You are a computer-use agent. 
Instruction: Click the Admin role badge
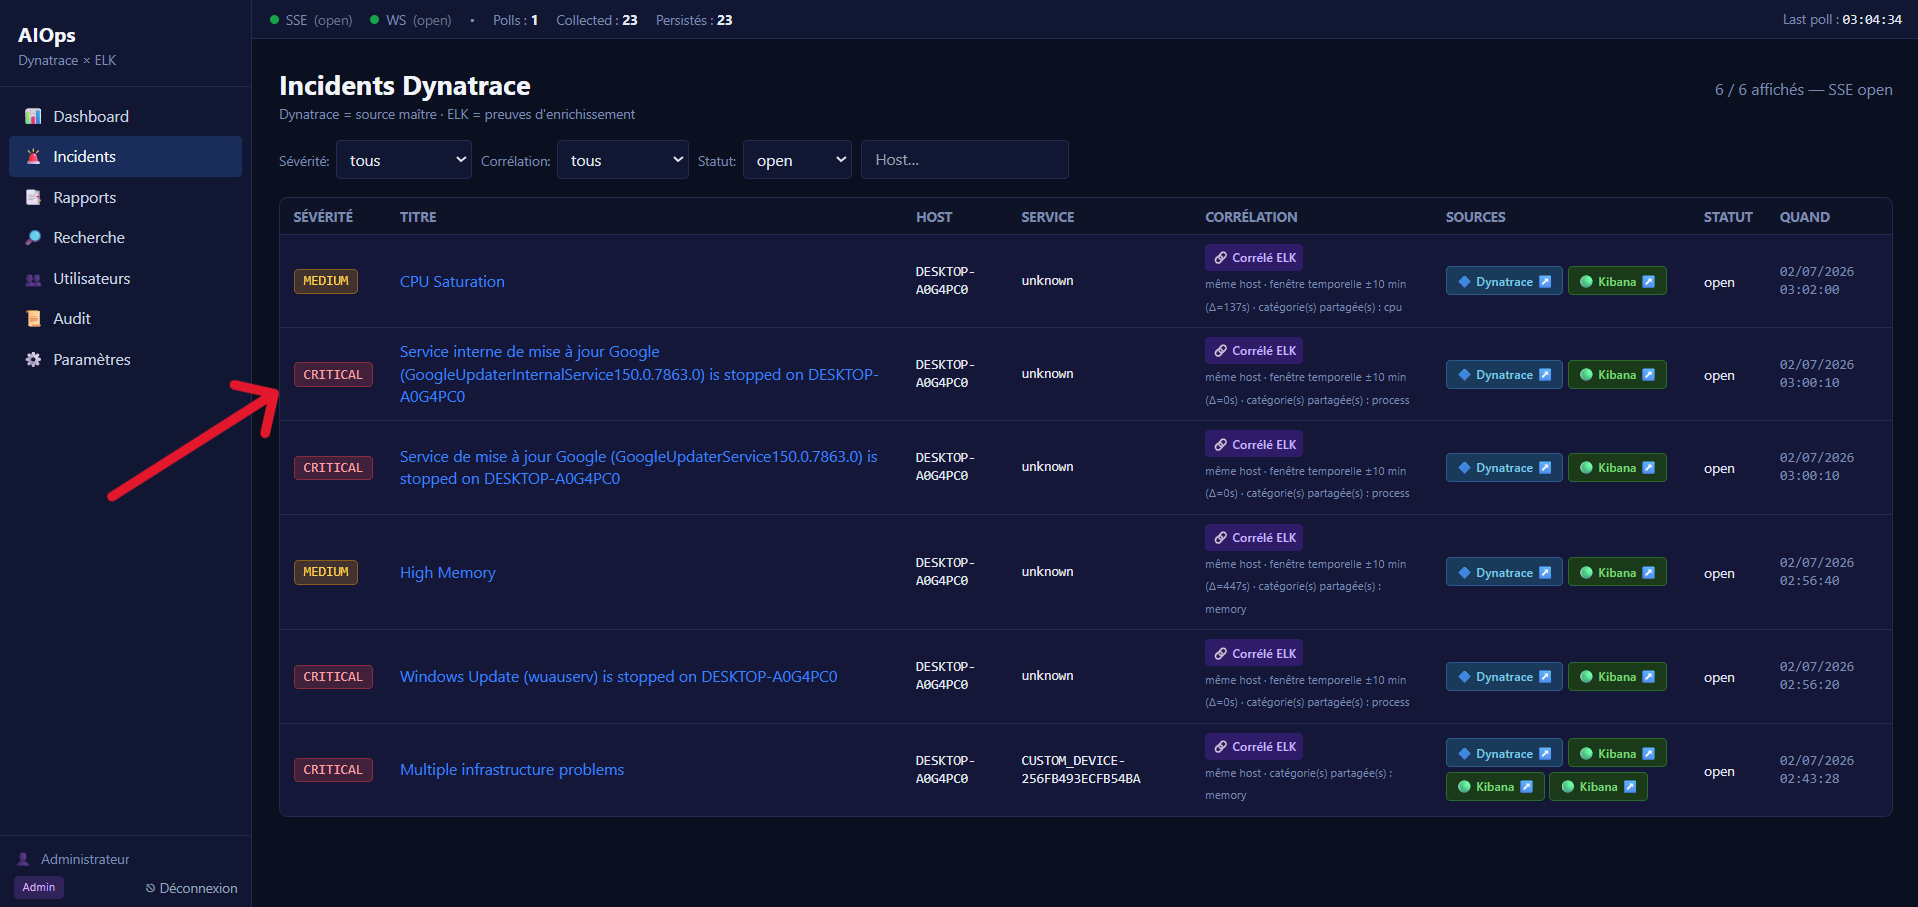coord(39,887)
